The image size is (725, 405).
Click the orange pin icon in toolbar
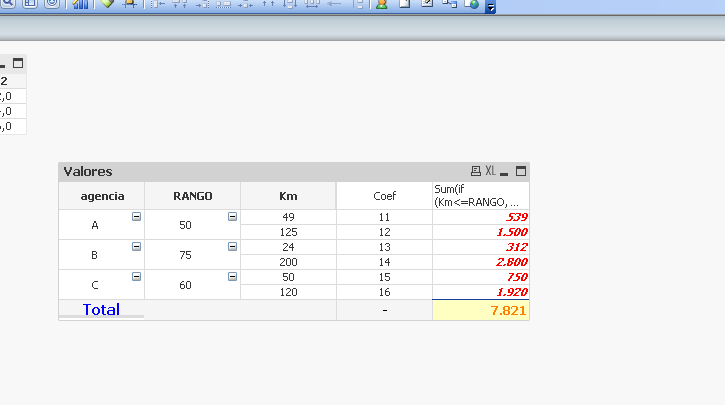tap(129, 4)
